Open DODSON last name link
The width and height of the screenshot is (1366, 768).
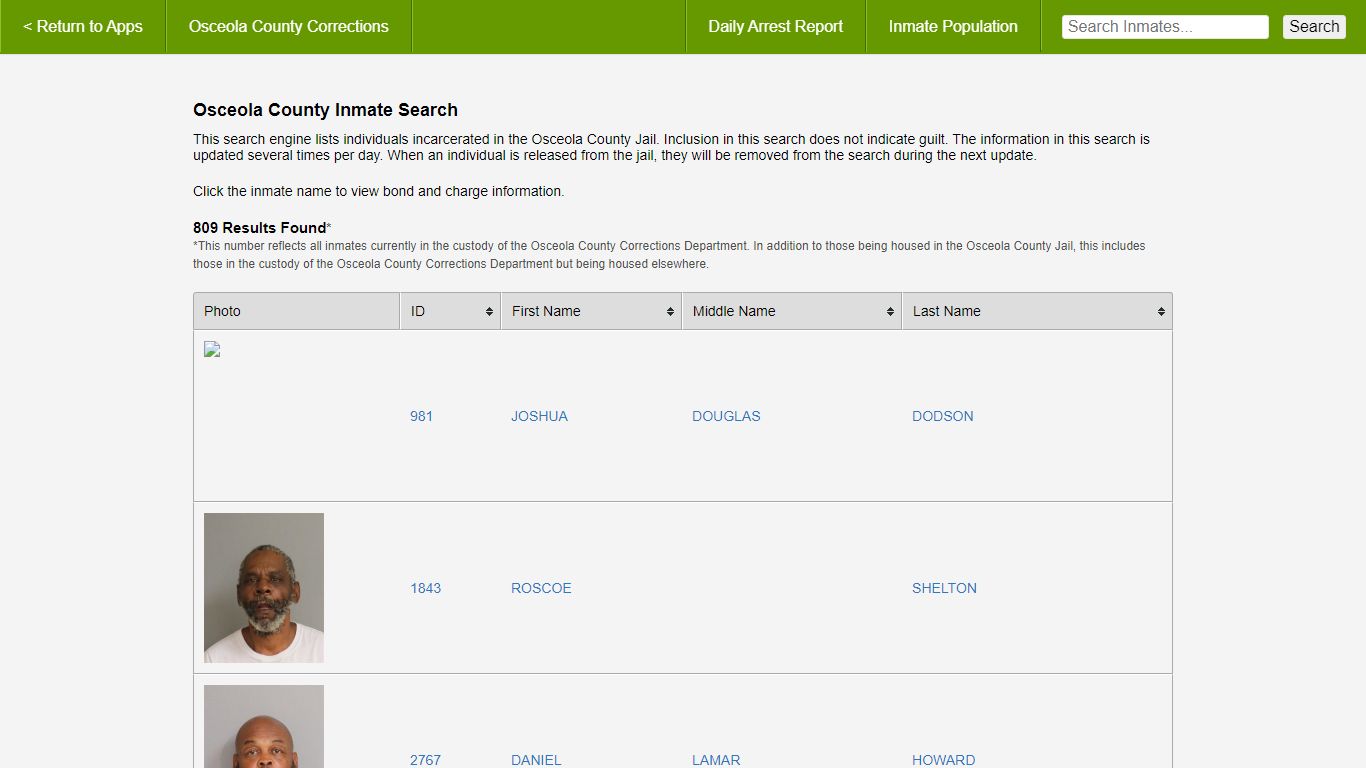click(x=942, y=416)
